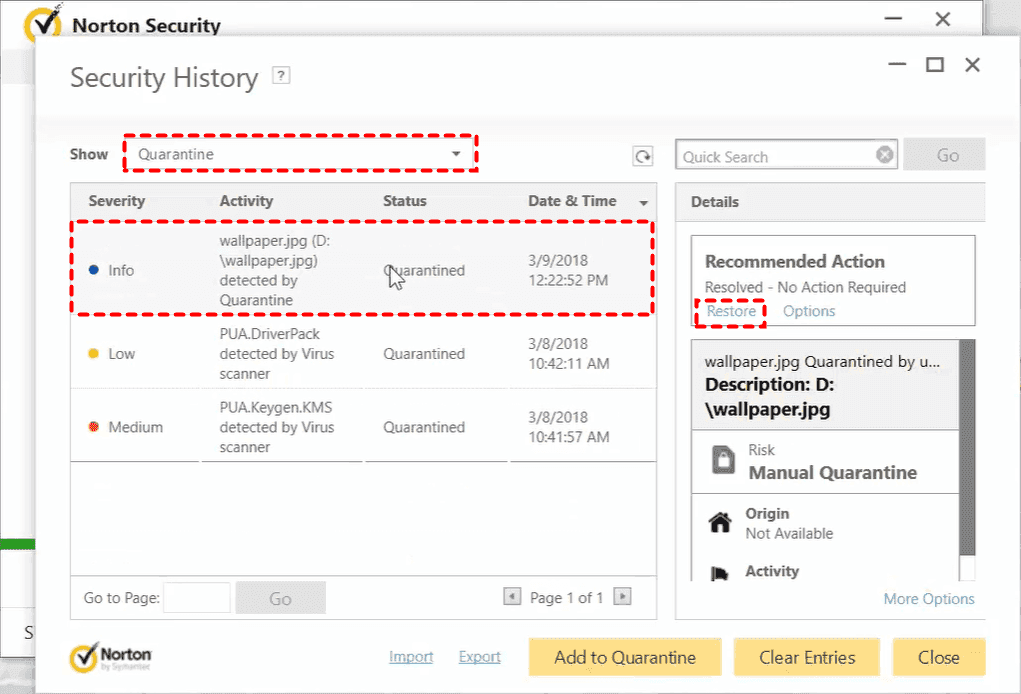Open the Show Quarantine dropdown
1021x694 pixels.
tap(300, 154)
